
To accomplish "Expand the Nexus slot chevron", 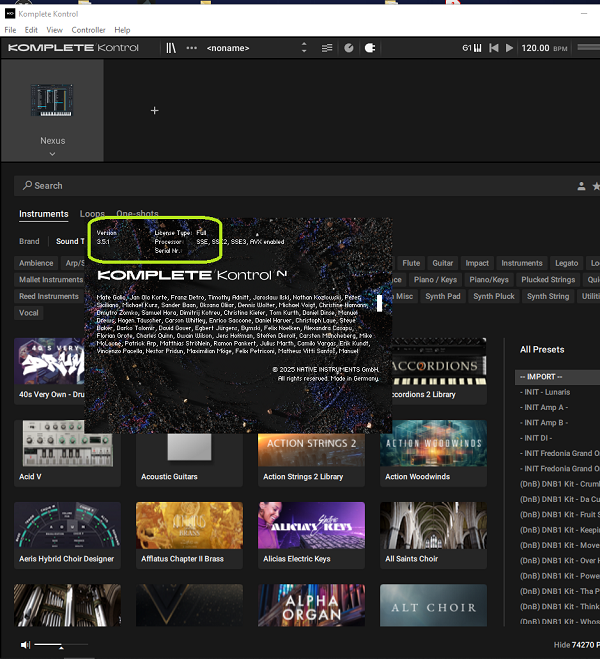I will click(x=52, y=154).
